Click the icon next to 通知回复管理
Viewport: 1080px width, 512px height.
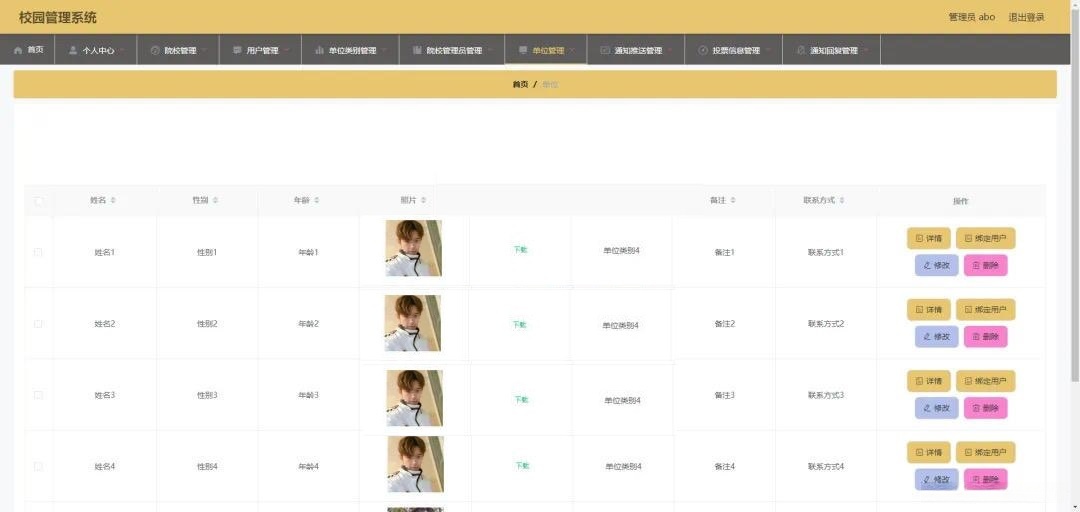801,50
